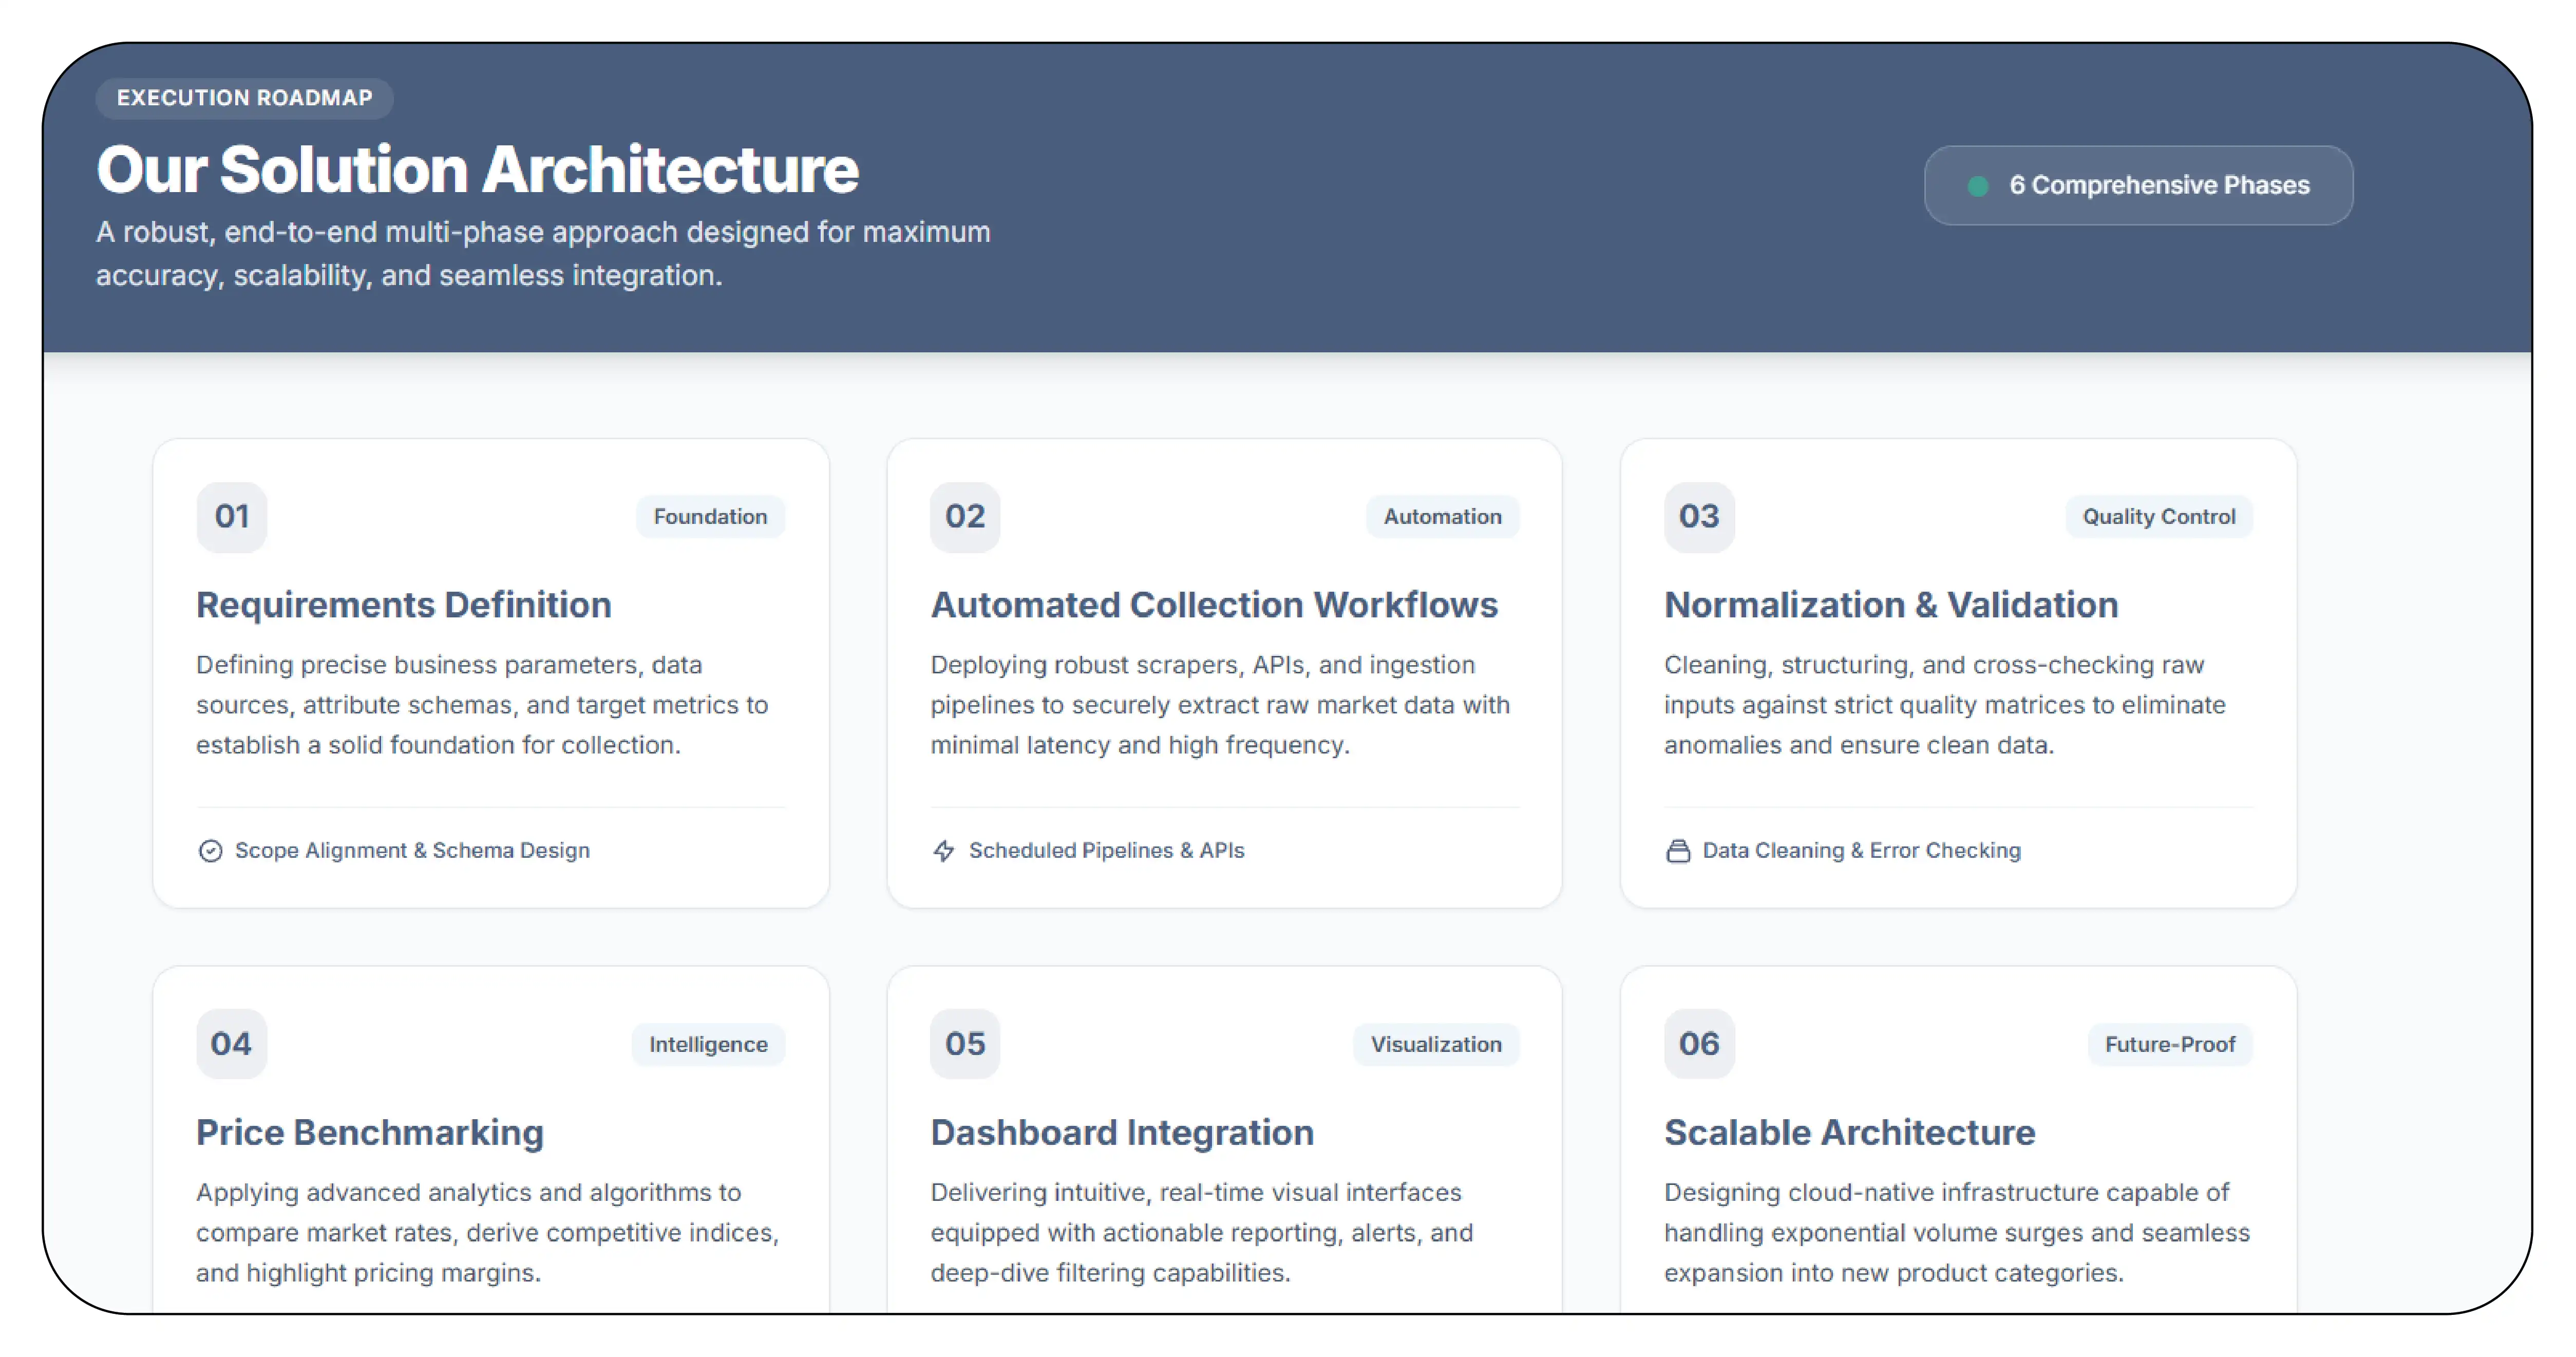The height and width of the screenshot is (1357, 2576).
Task: Open the Price Benchmarking title
Action: (x=370, y=1133)
